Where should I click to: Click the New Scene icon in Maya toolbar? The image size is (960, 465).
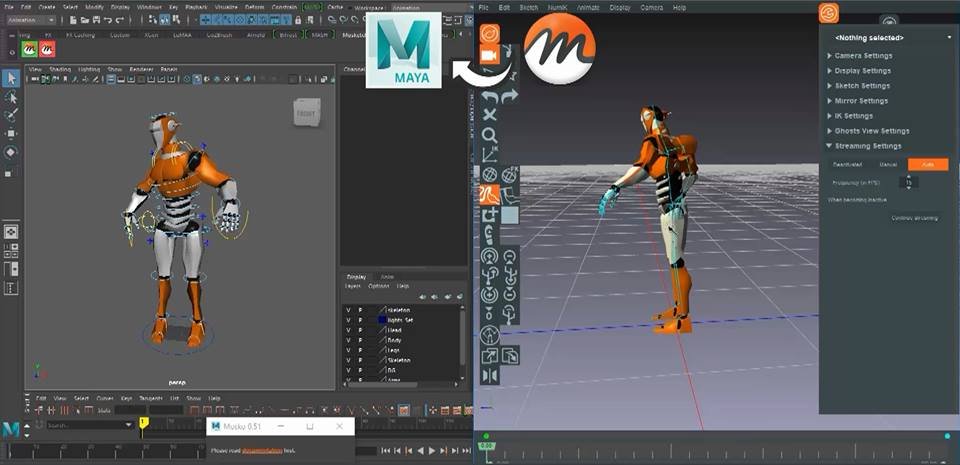[73, 20]
